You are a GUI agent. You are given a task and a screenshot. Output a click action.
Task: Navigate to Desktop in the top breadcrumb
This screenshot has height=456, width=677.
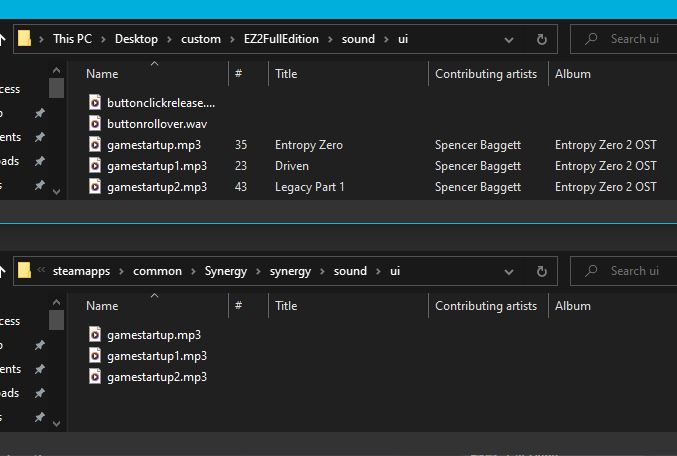pos(136,39)
